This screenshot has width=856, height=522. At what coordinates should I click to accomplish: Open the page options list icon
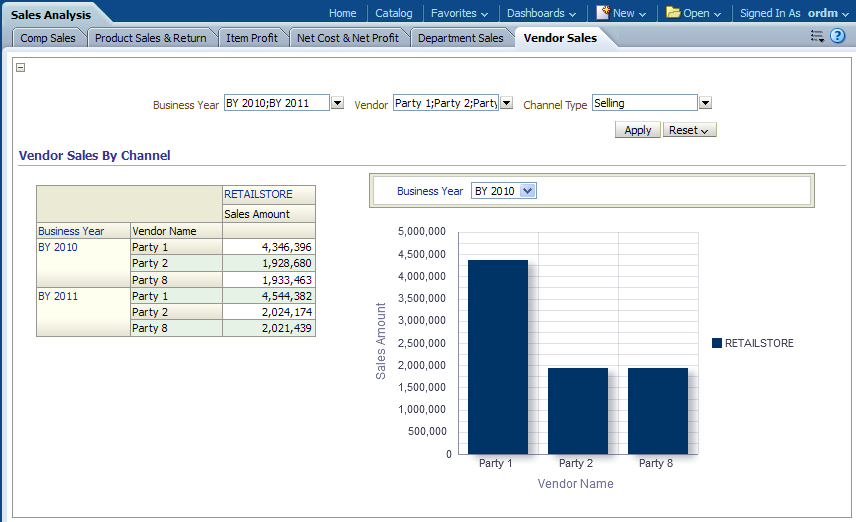(817, 36)
